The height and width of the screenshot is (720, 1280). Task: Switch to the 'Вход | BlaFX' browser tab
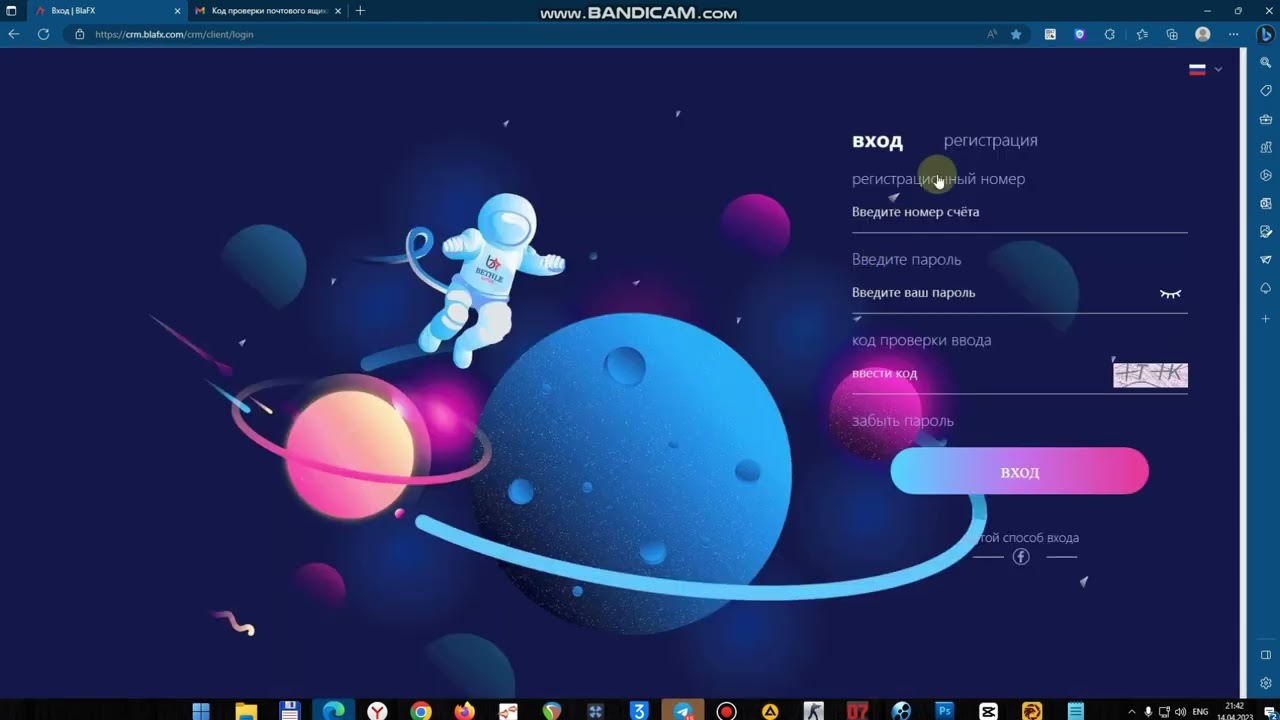[107, 11]
